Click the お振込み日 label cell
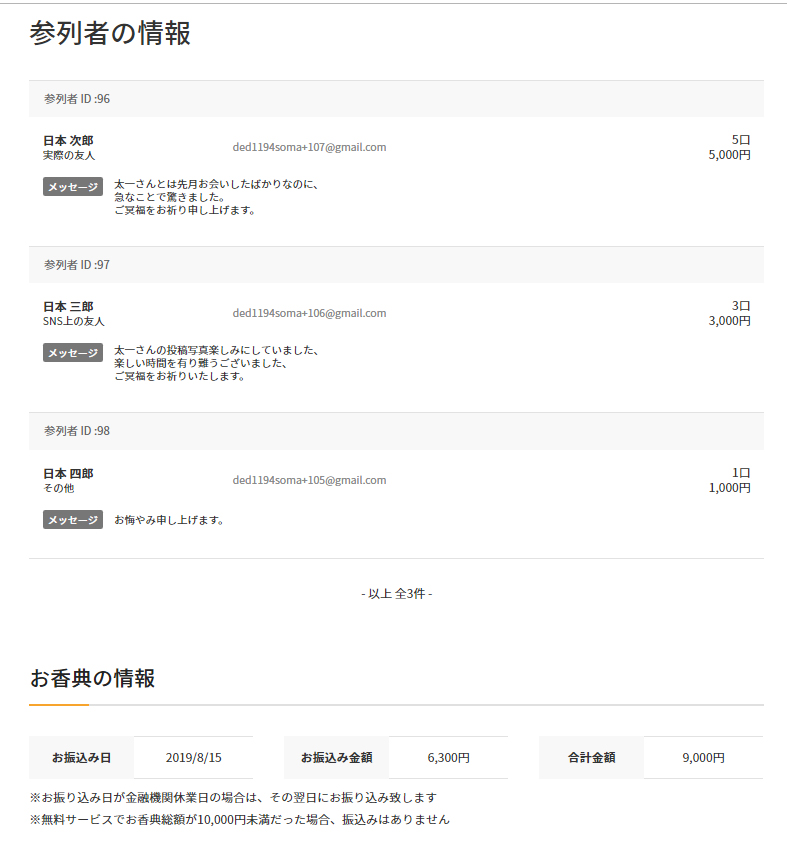 pyautogui.click(x=82, y=758)
